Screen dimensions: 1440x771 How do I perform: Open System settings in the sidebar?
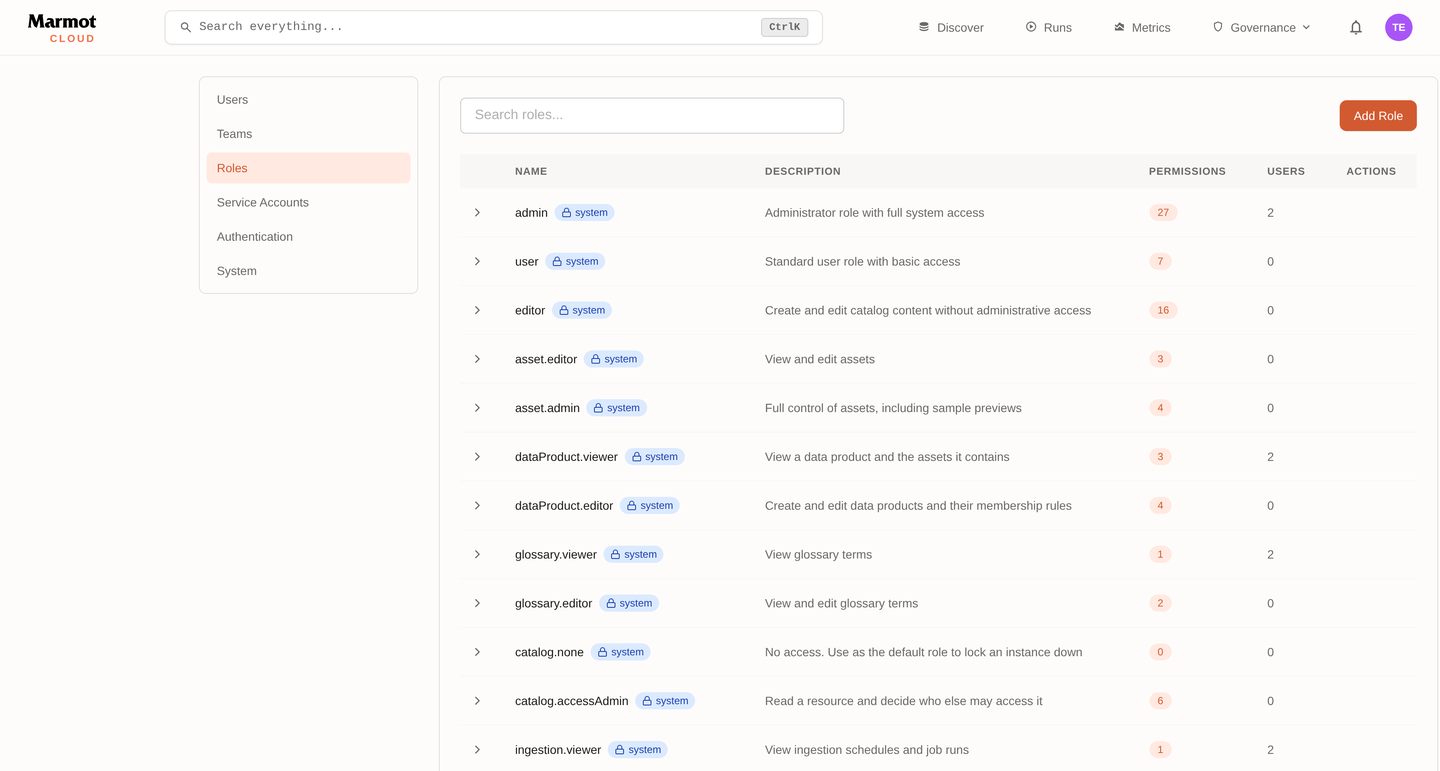click(x=308, y=271)
